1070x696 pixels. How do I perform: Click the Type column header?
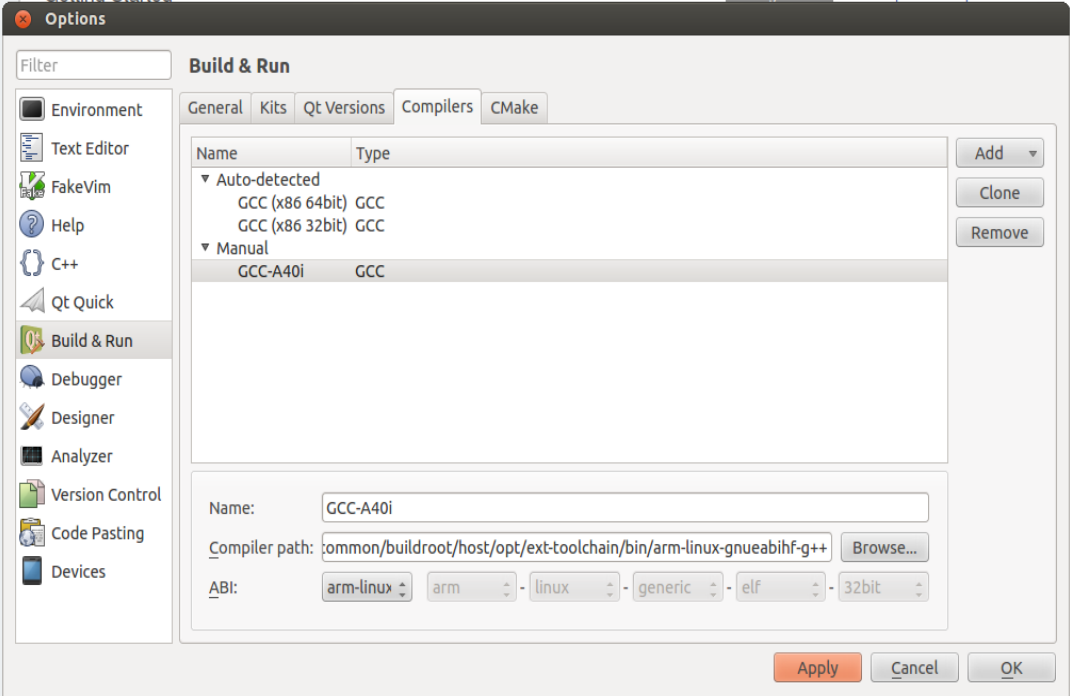coord(649,154)
